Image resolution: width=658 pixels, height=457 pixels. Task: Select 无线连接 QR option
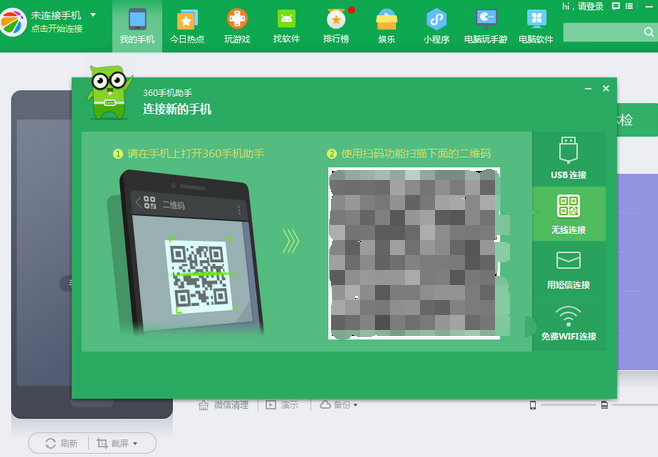pos(569,214)
